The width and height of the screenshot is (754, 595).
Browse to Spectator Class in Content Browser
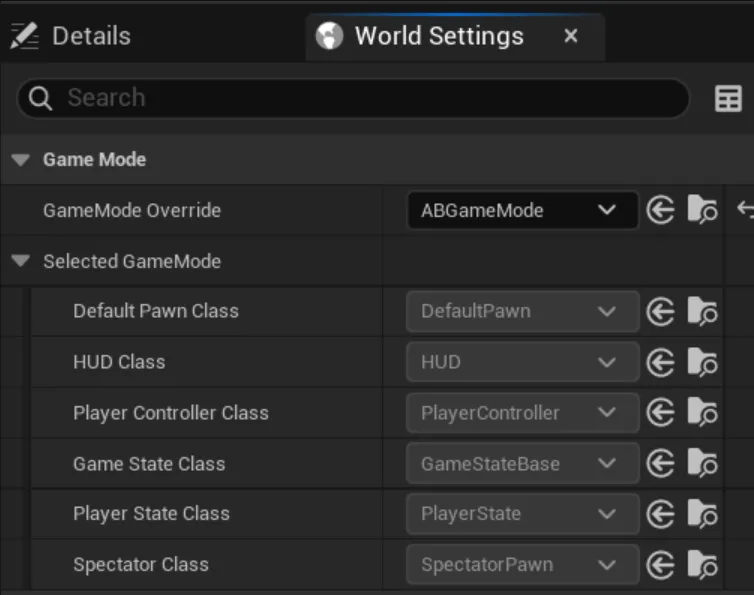click(703, 565)
